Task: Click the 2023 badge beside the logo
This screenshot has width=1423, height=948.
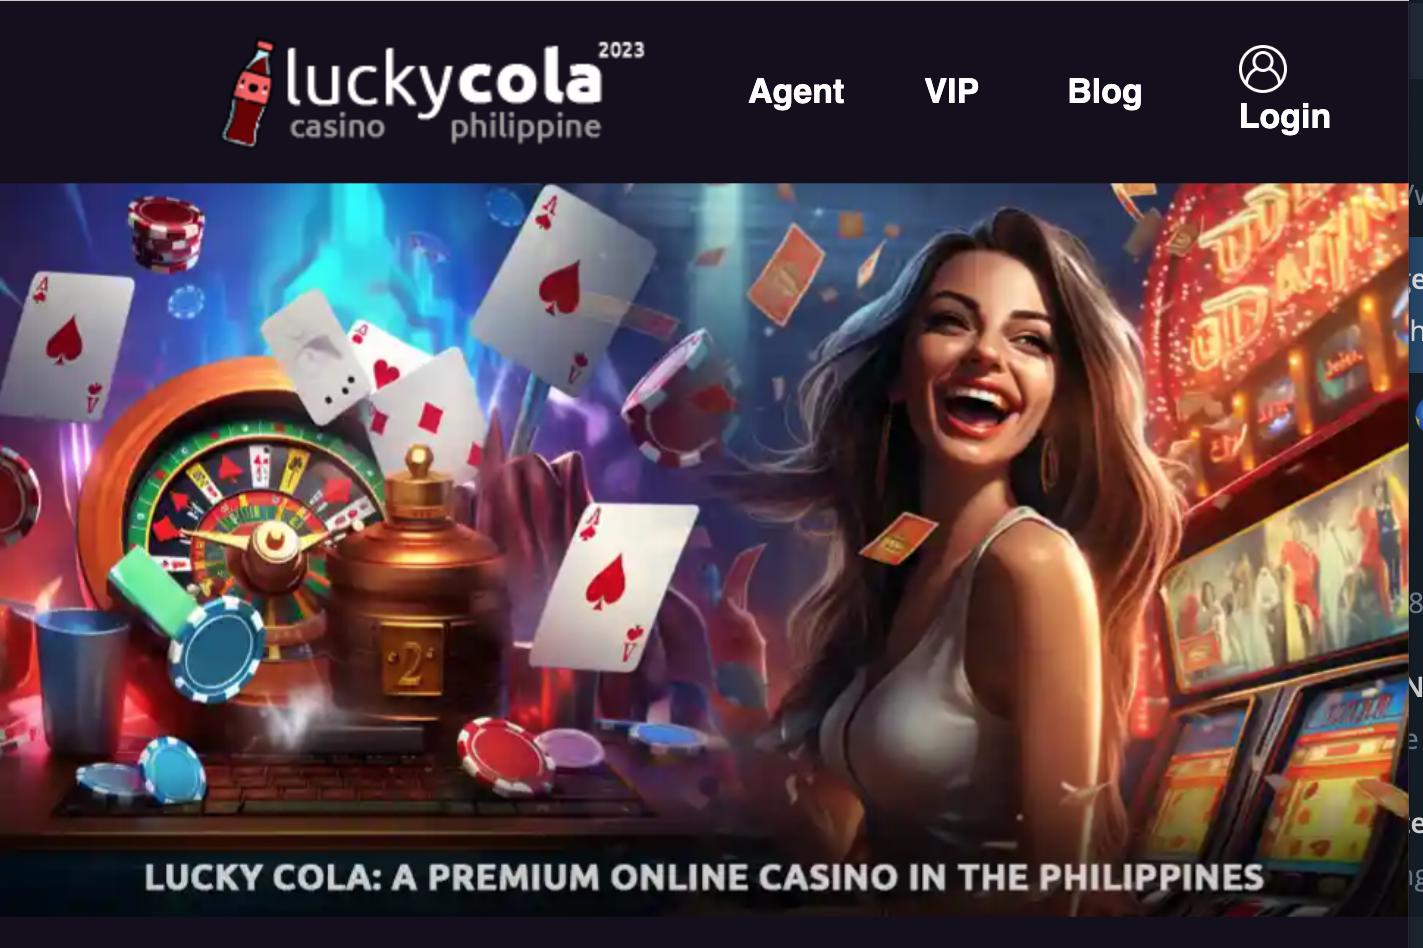Action: click(x=621, y=50)
